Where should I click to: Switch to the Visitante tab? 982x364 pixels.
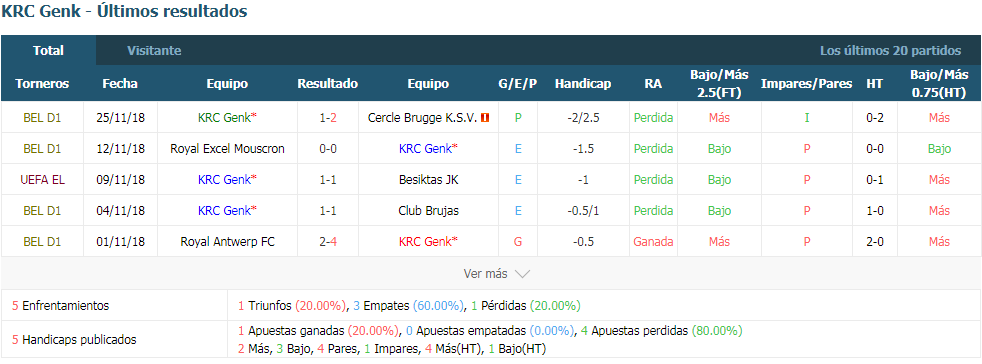coord(154,51)
